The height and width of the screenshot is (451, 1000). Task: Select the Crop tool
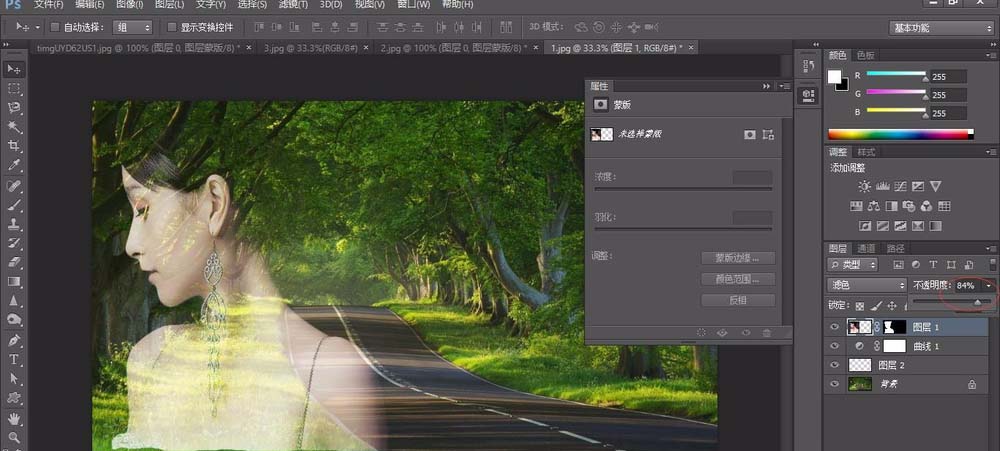pos(13,146)
